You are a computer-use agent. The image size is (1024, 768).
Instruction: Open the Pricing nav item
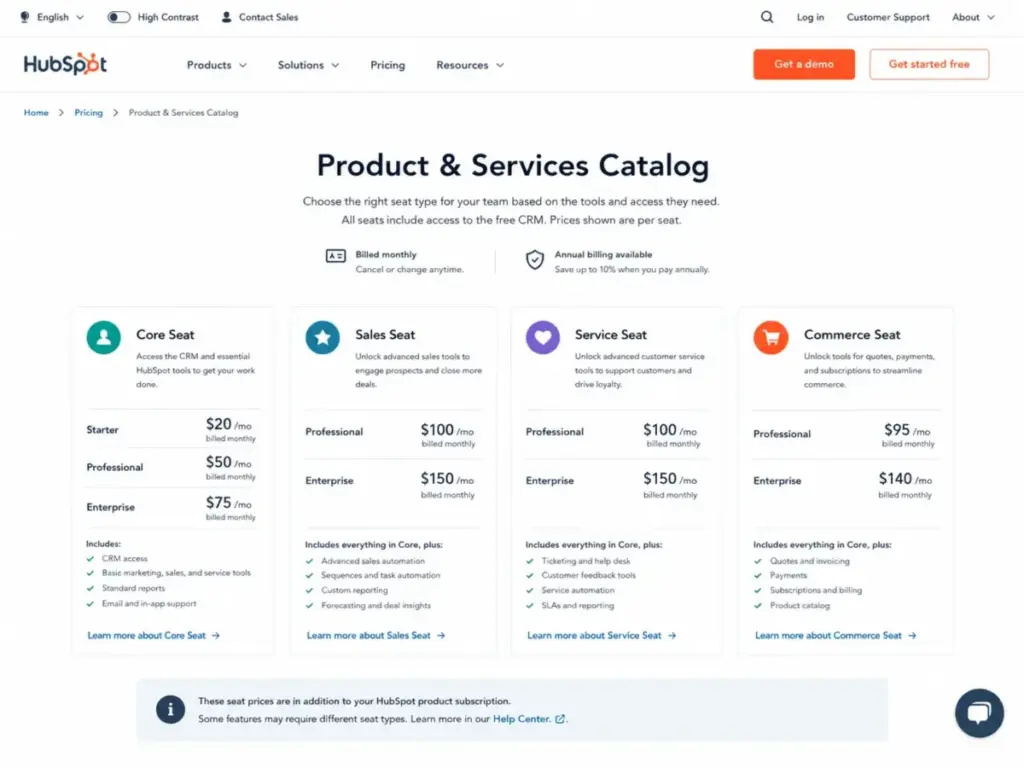(x=388, y=65)
